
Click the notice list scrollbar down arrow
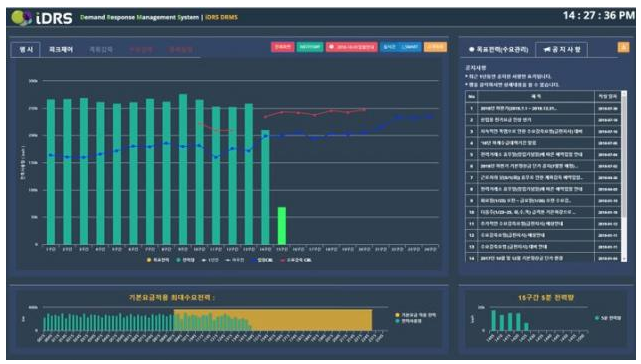point(624,259)
